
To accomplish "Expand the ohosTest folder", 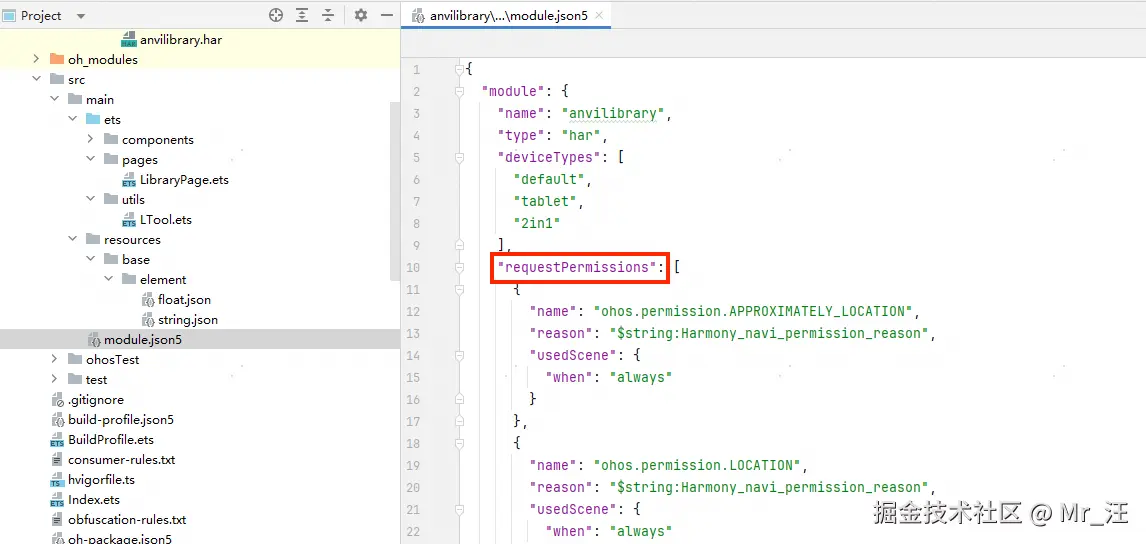I will click(54, 359).
